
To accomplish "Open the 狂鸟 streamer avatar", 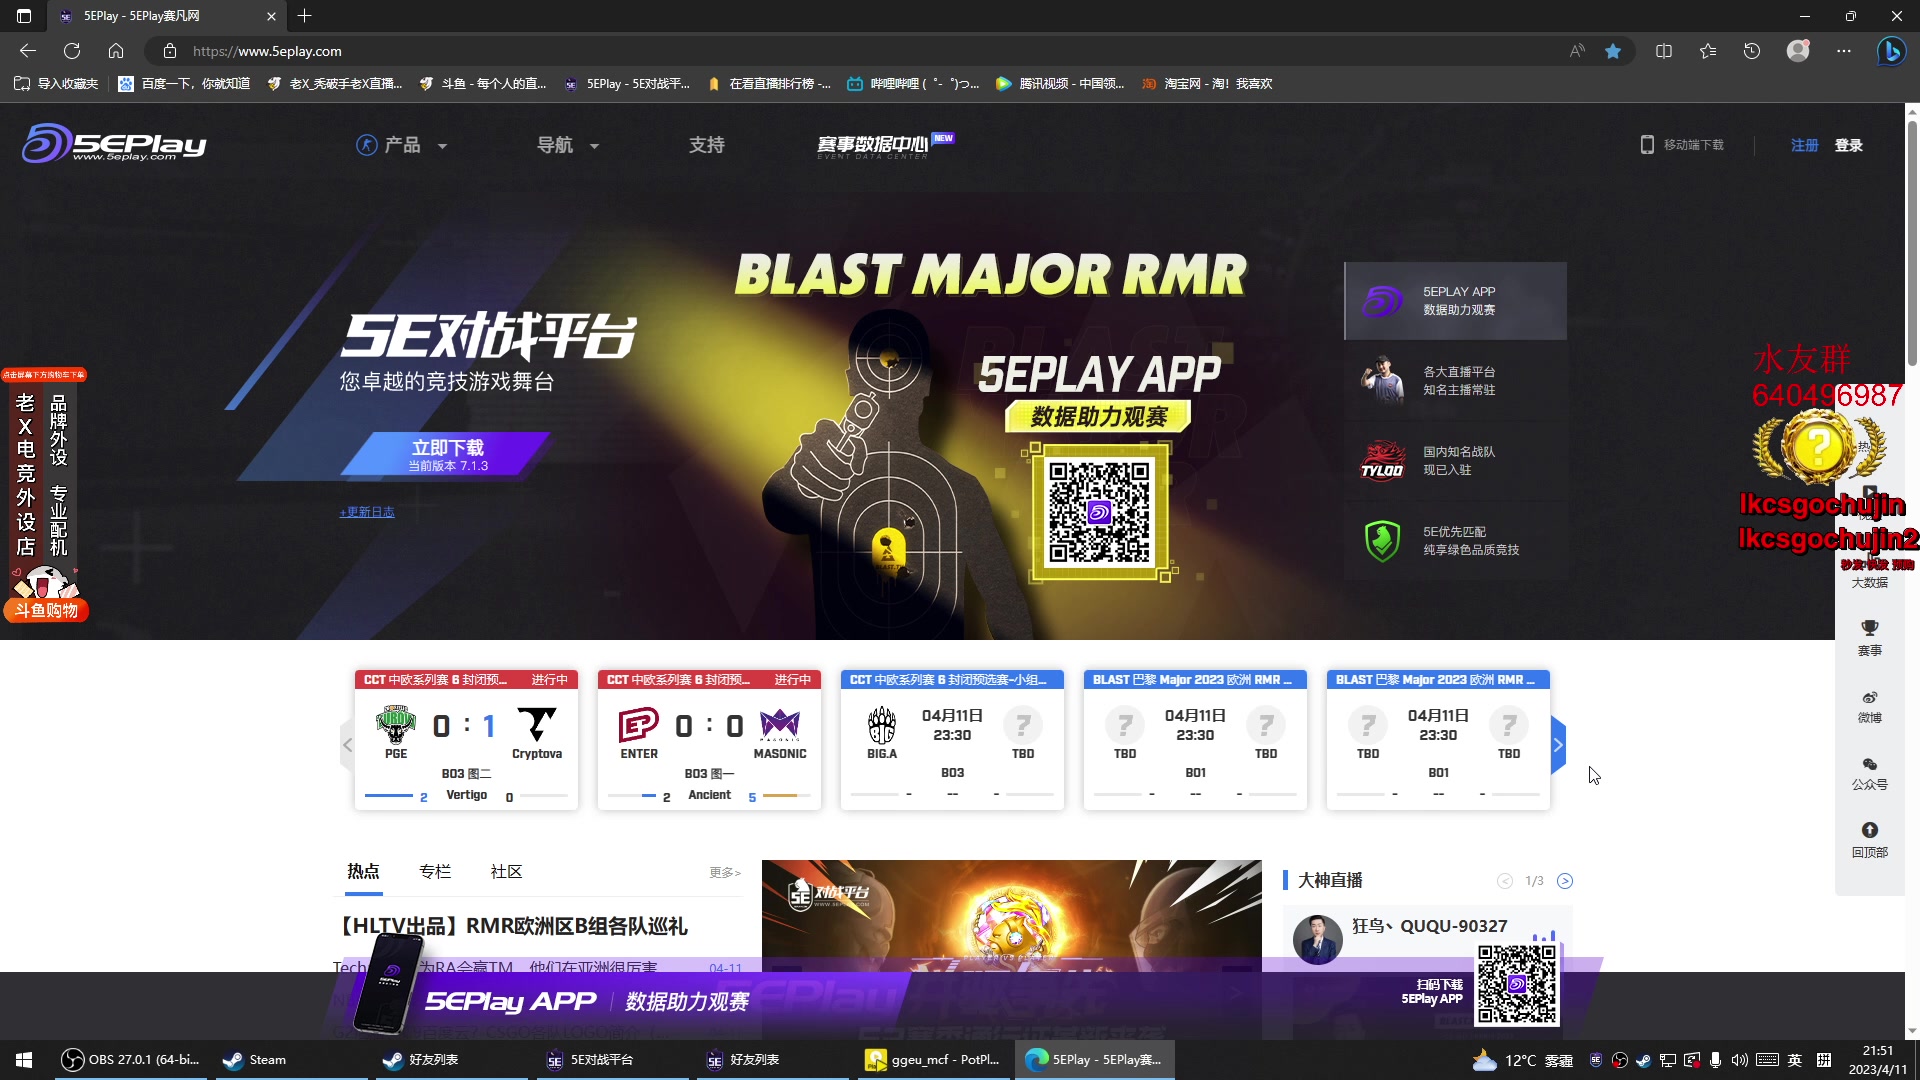I will click(1317, 940).
